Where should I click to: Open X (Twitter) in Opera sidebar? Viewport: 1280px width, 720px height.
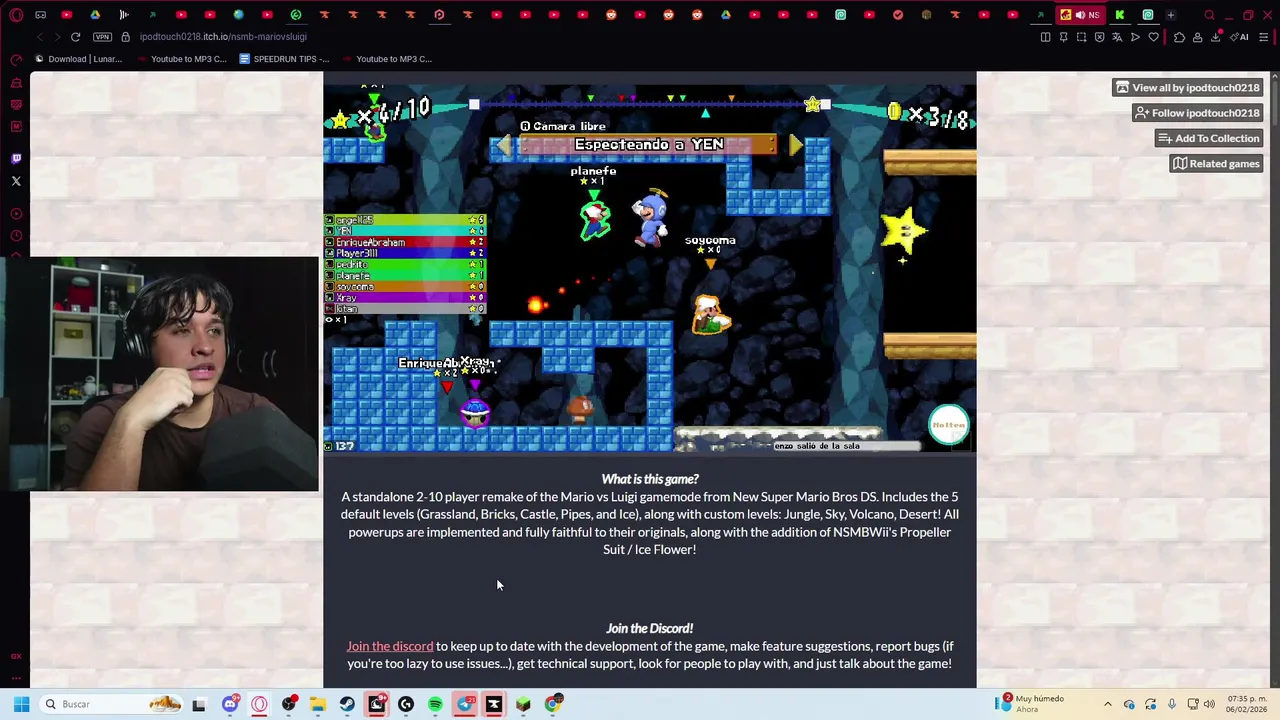[16, 181]
